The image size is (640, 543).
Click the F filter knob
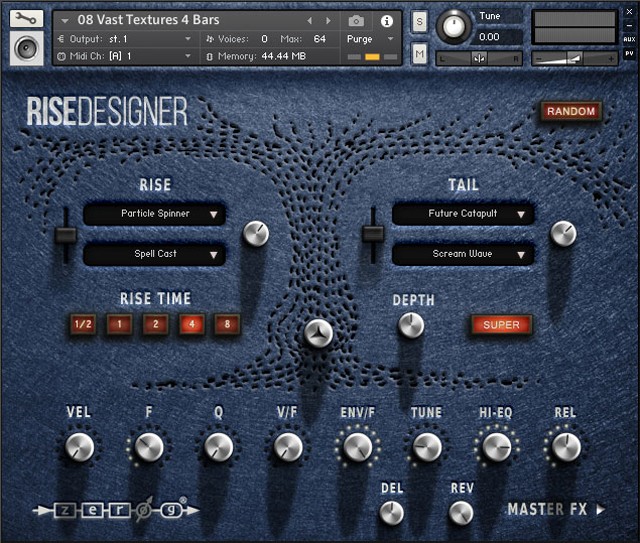pos(149,447)
